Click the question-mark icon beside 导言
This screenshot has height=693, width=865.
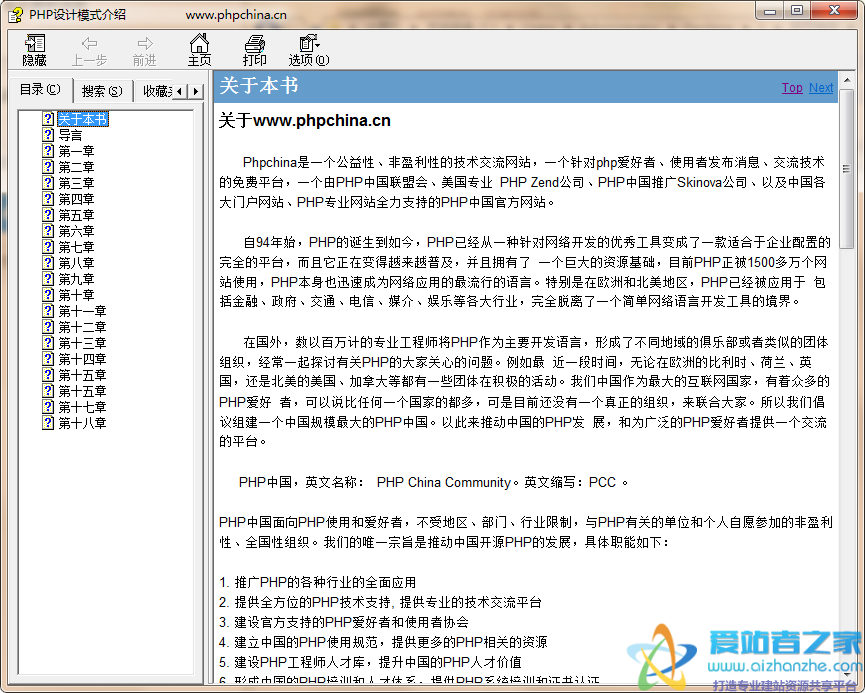(x=47, y=135)
